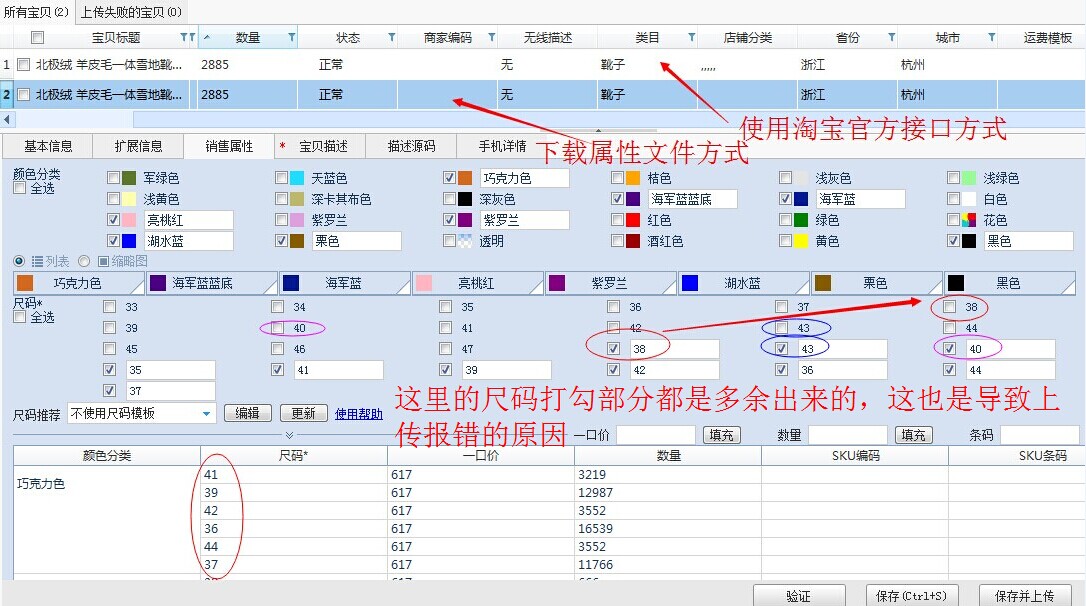Screen dimensions: 1086x606
Task: Open the 尺码推荐 template dropdown
Action: pyautogui.click(x=207, y=413)
